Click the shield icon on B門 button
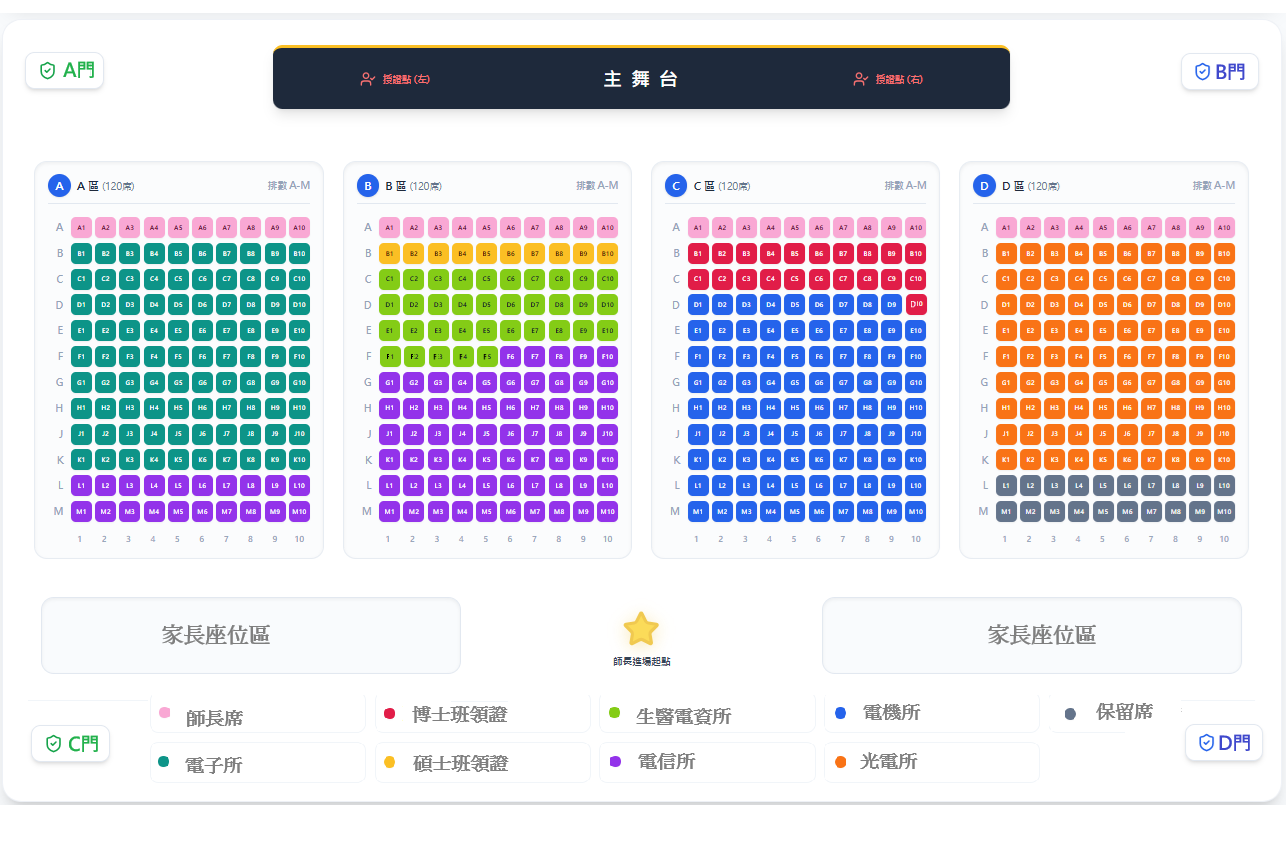The height and width of the screenshot is (860, 1286). (x=1202, y=71)
